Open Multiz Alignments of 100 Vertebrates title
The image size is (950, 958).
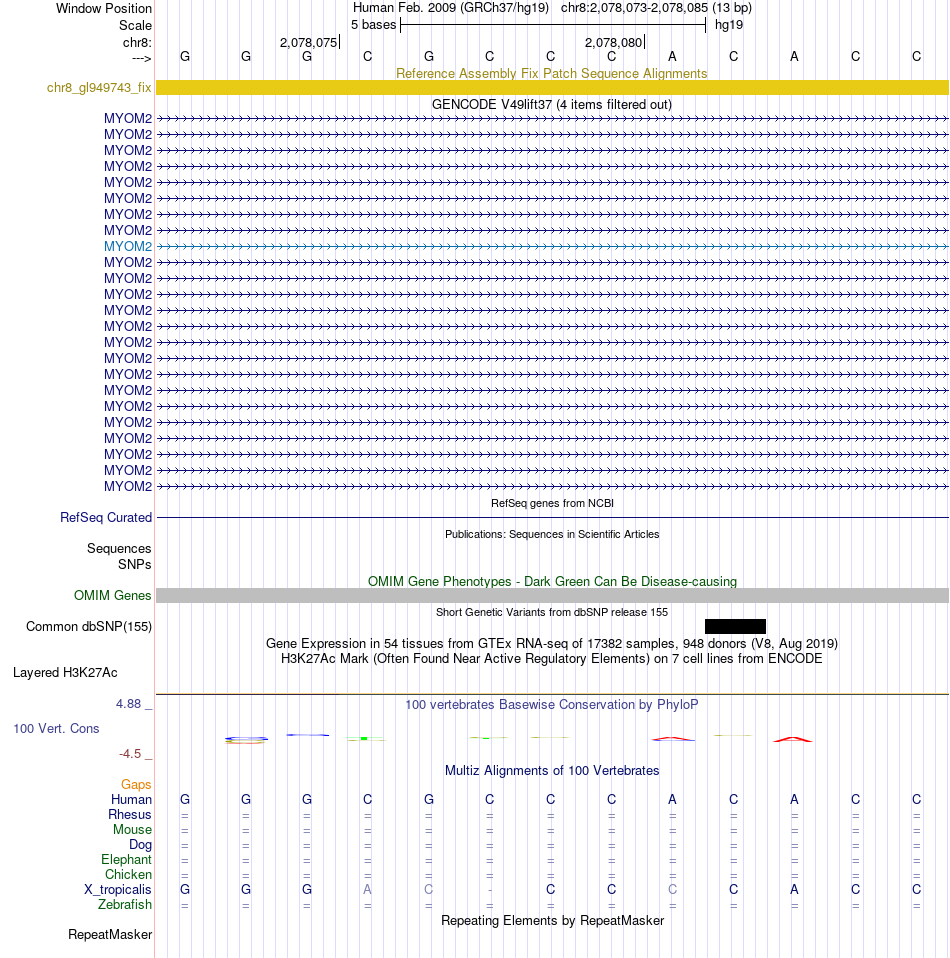coord(552,770)
